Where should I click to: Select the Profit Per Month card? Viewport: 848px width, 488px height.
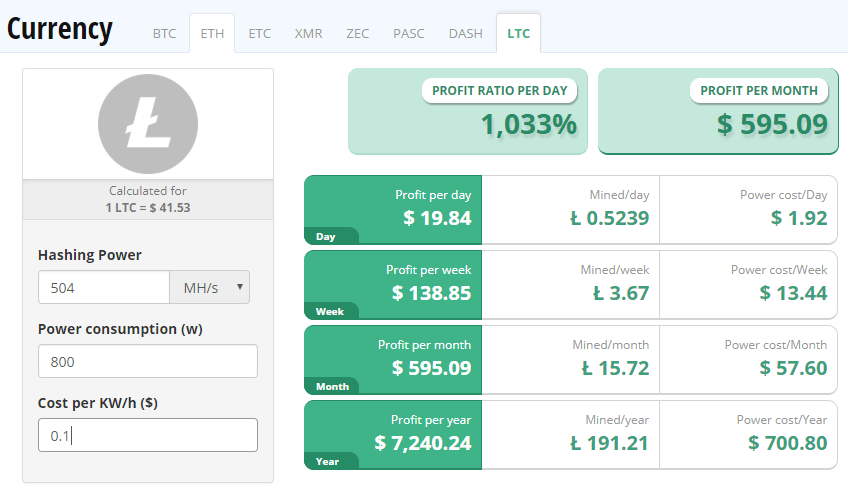[x=718, y=111]
